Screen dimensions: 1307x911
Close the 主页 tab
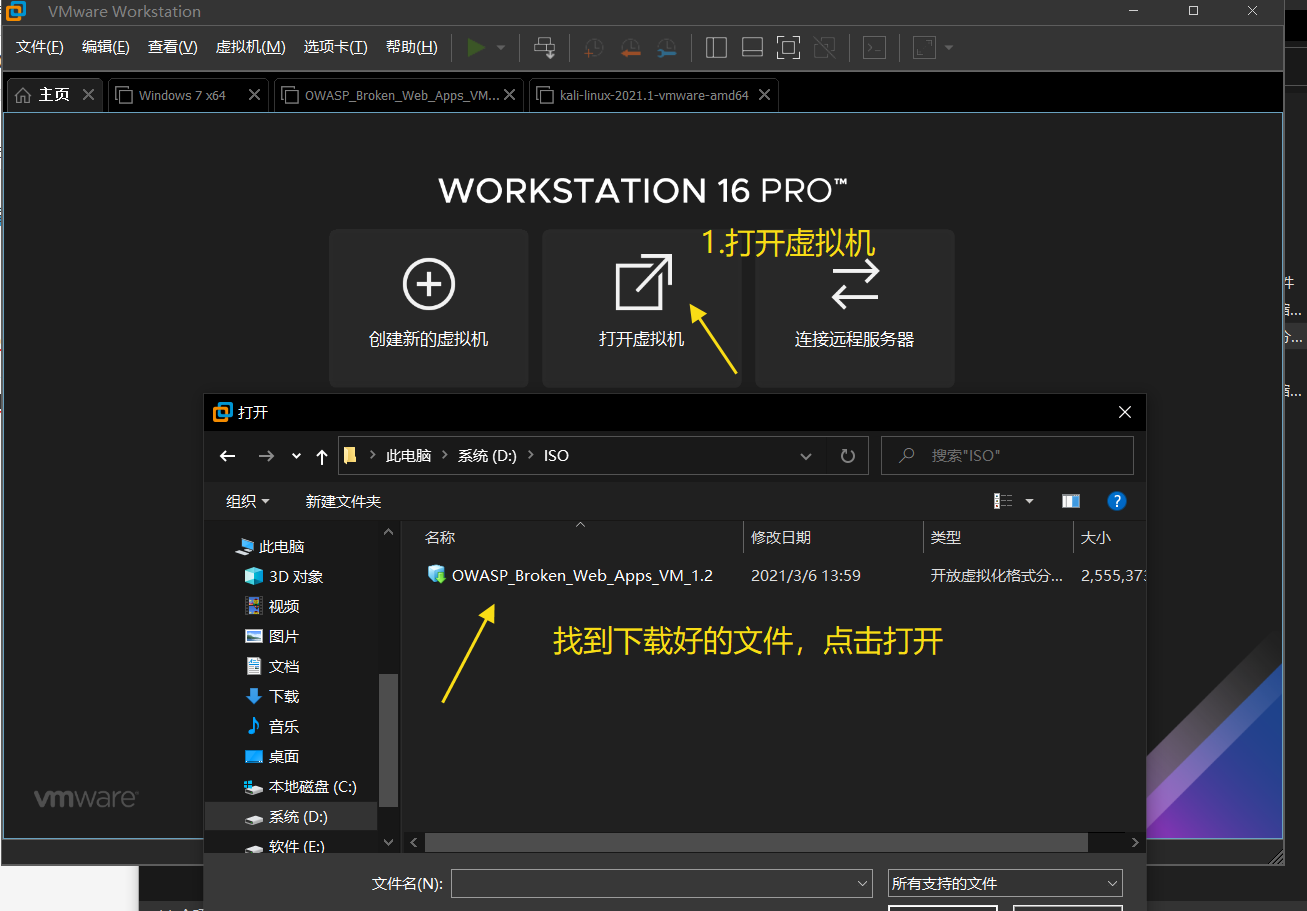(88, 95)
